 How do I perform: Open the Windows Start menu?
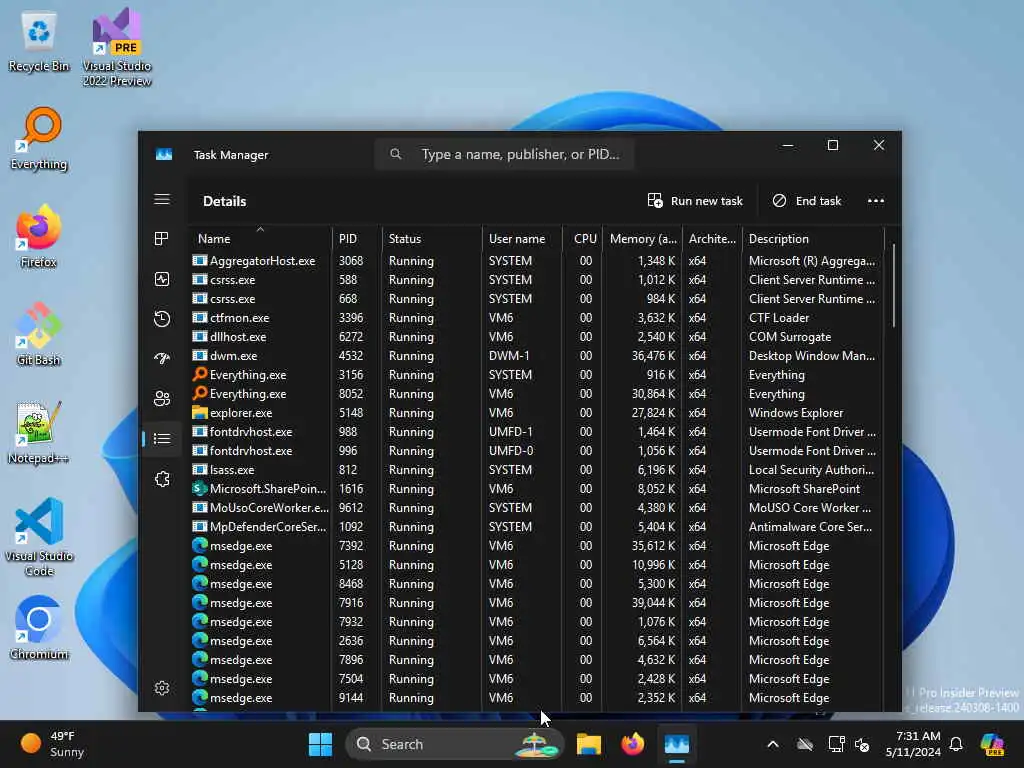[x=320, y=744]
